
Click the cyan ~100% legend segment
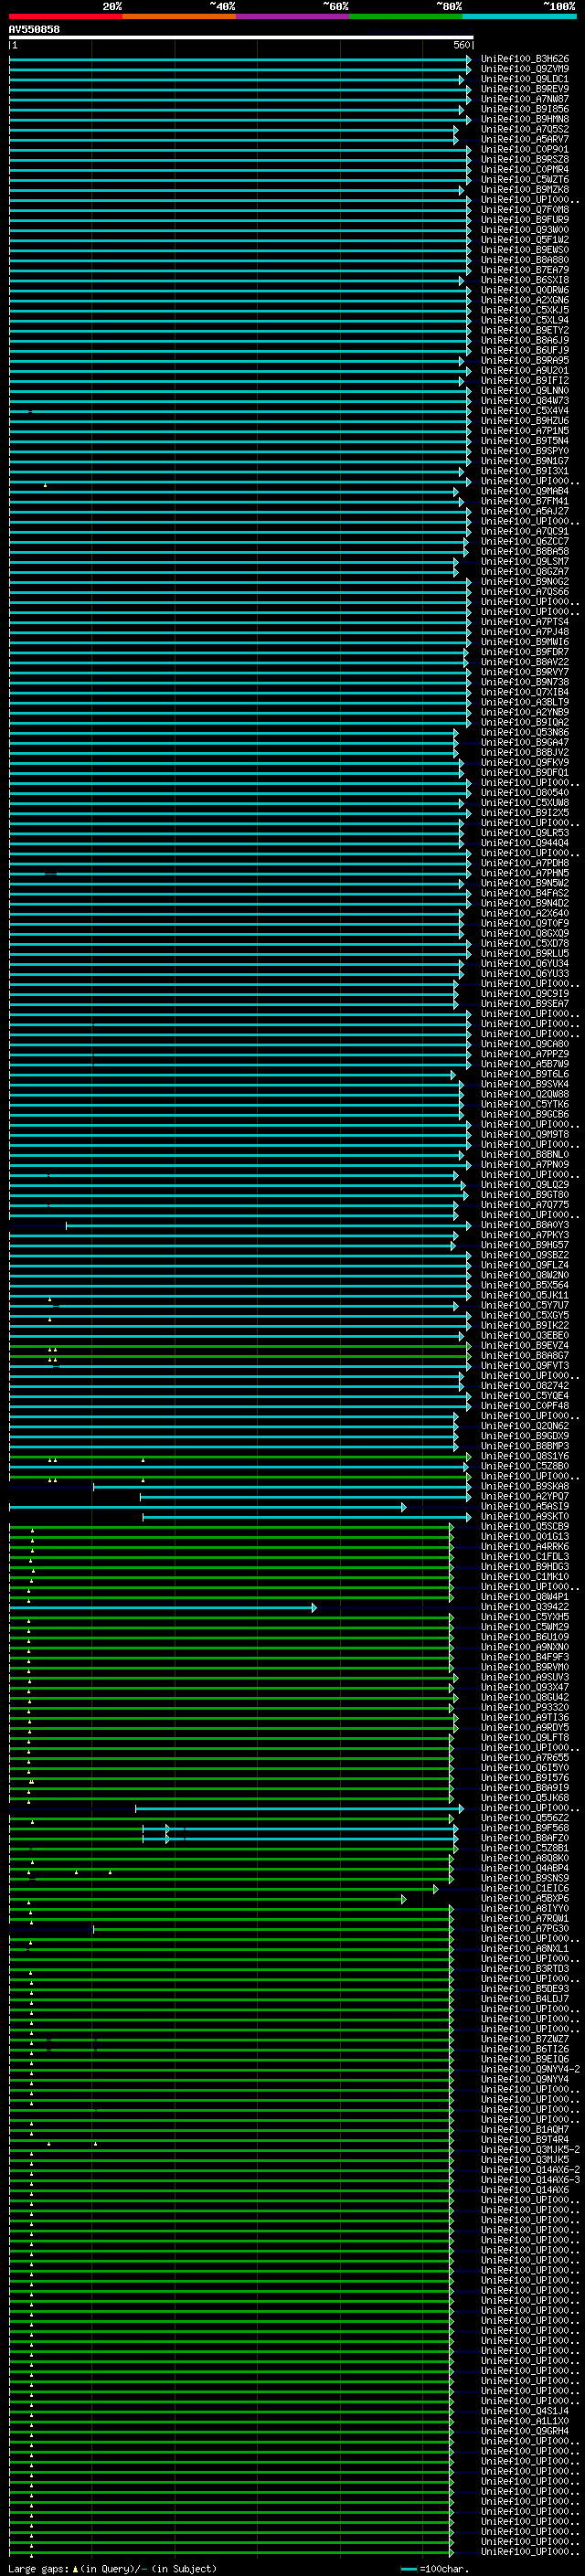pyautogui.click(x=519, y=16)
